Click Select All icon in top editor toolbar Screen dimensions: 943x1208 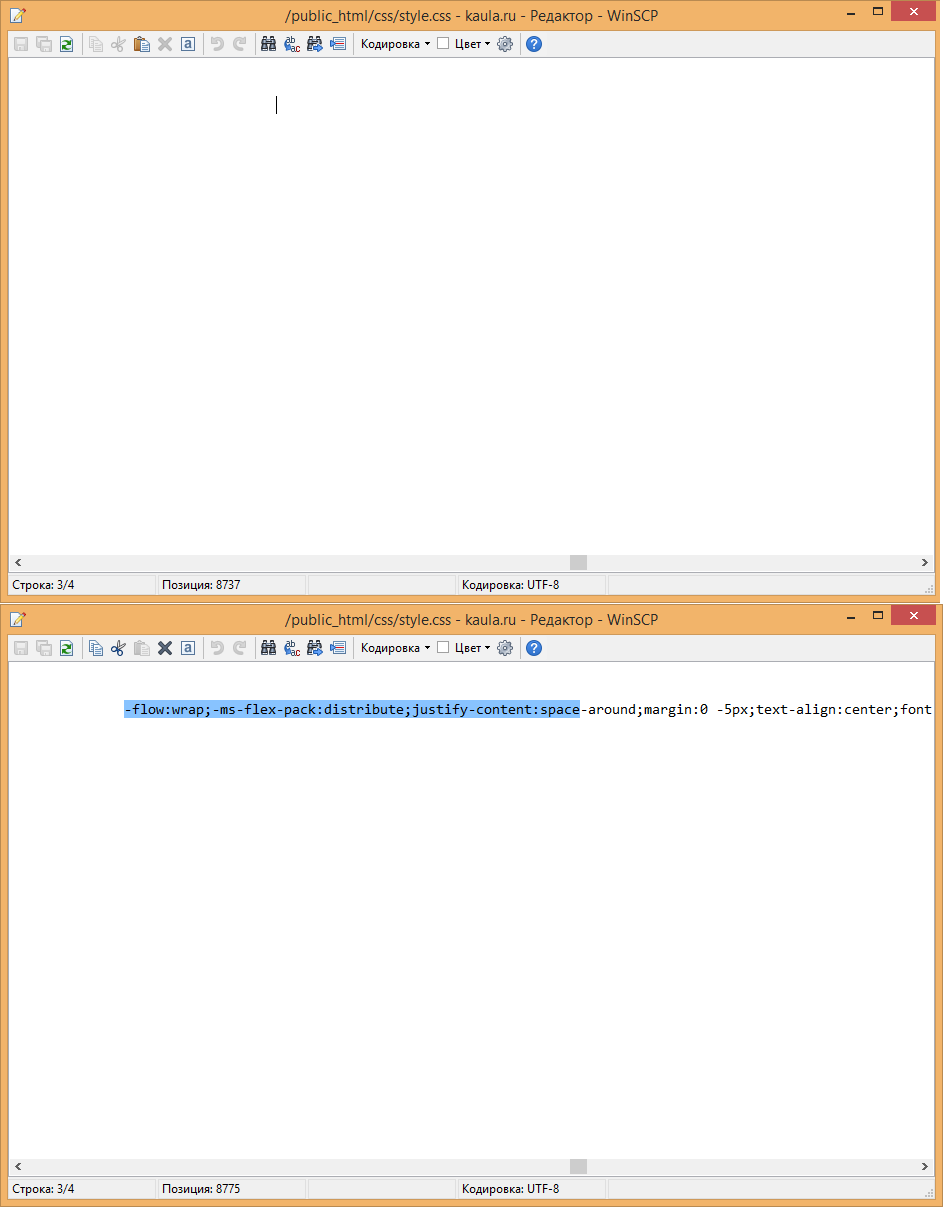[x=188, y=44]
